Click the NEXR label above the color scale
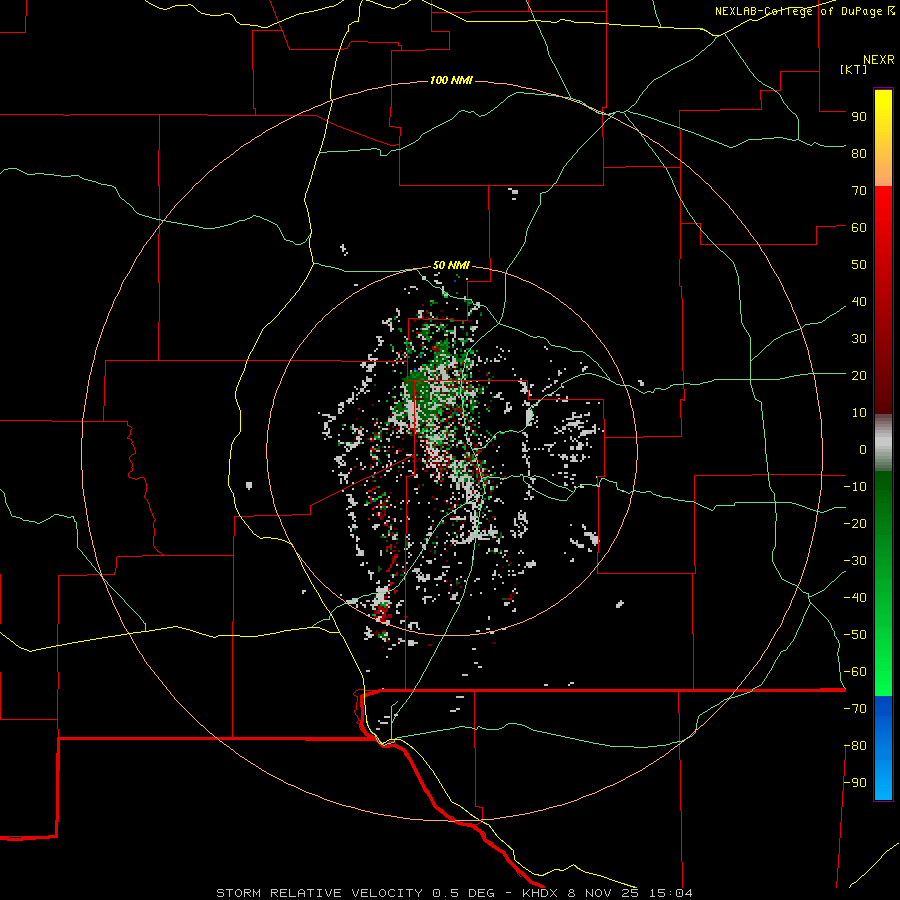Image resolution: width=900 pixels, height=900 pixels. point(878,60)
